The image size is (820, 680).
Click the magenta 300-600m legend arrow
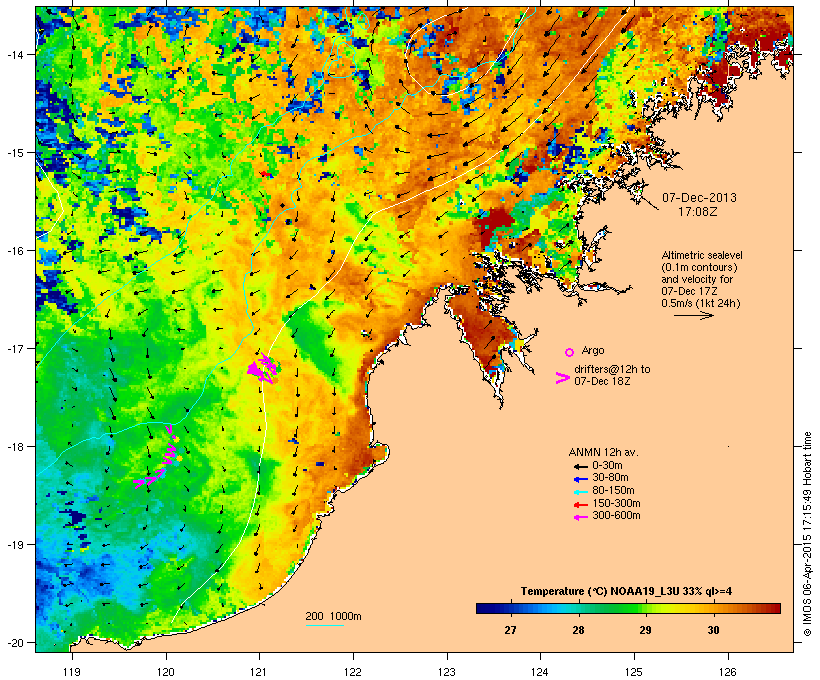581,517
